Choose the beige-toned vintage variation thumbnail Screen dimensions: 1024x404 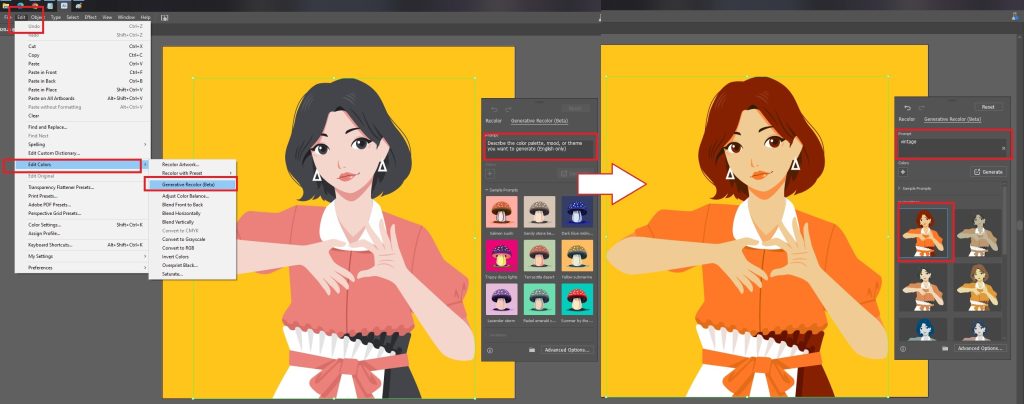pyautogui.click(x=978, y=232)
